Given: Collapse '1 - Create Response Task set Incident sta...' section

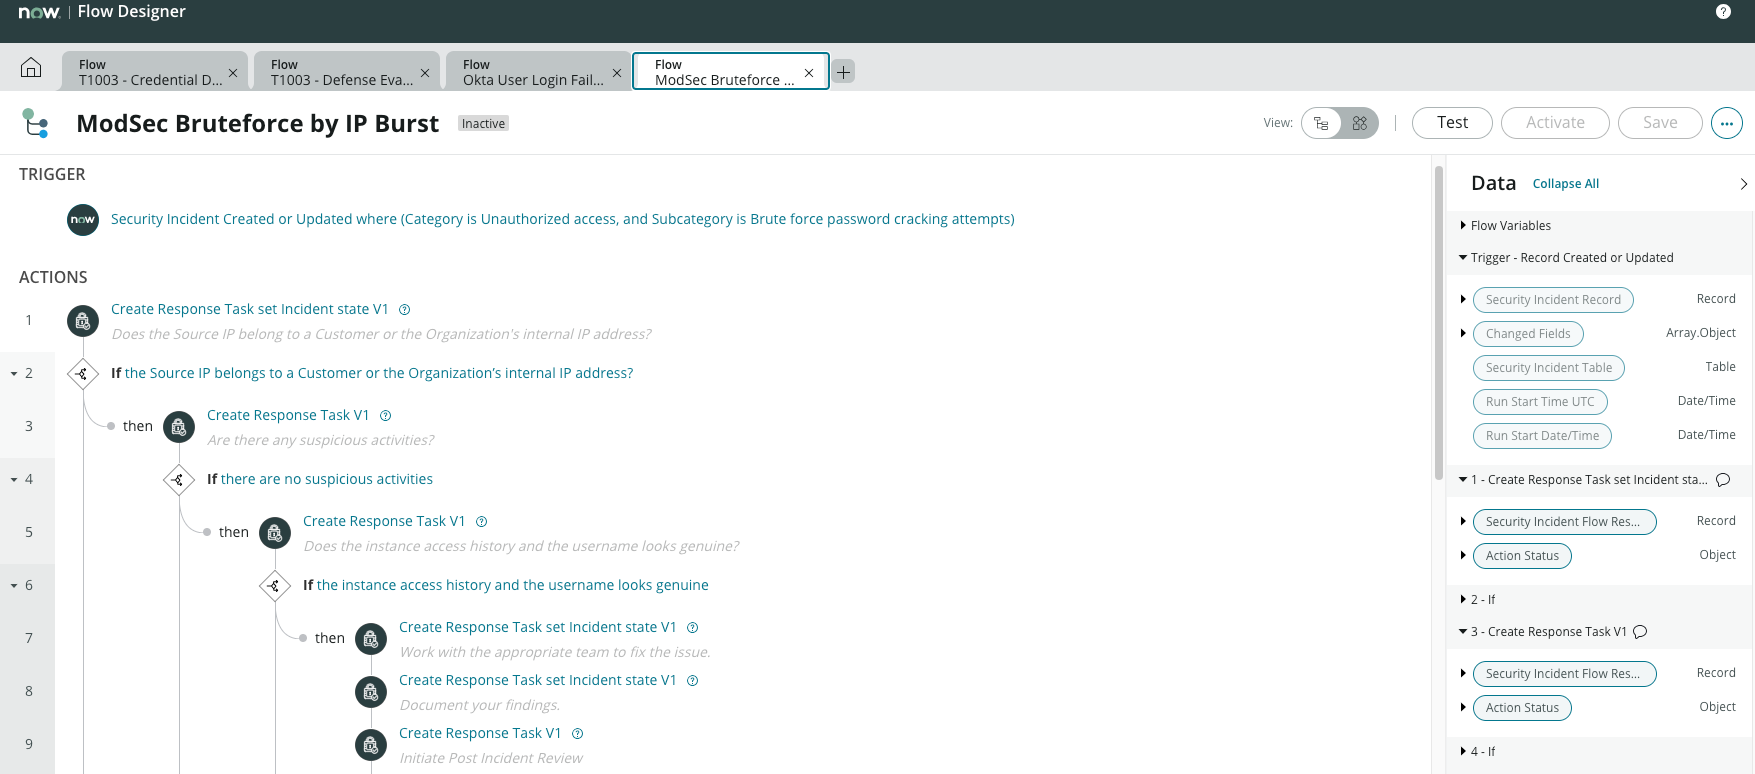Looking at the screenshot, I should pyautogui.click(x=1463, y=480).
